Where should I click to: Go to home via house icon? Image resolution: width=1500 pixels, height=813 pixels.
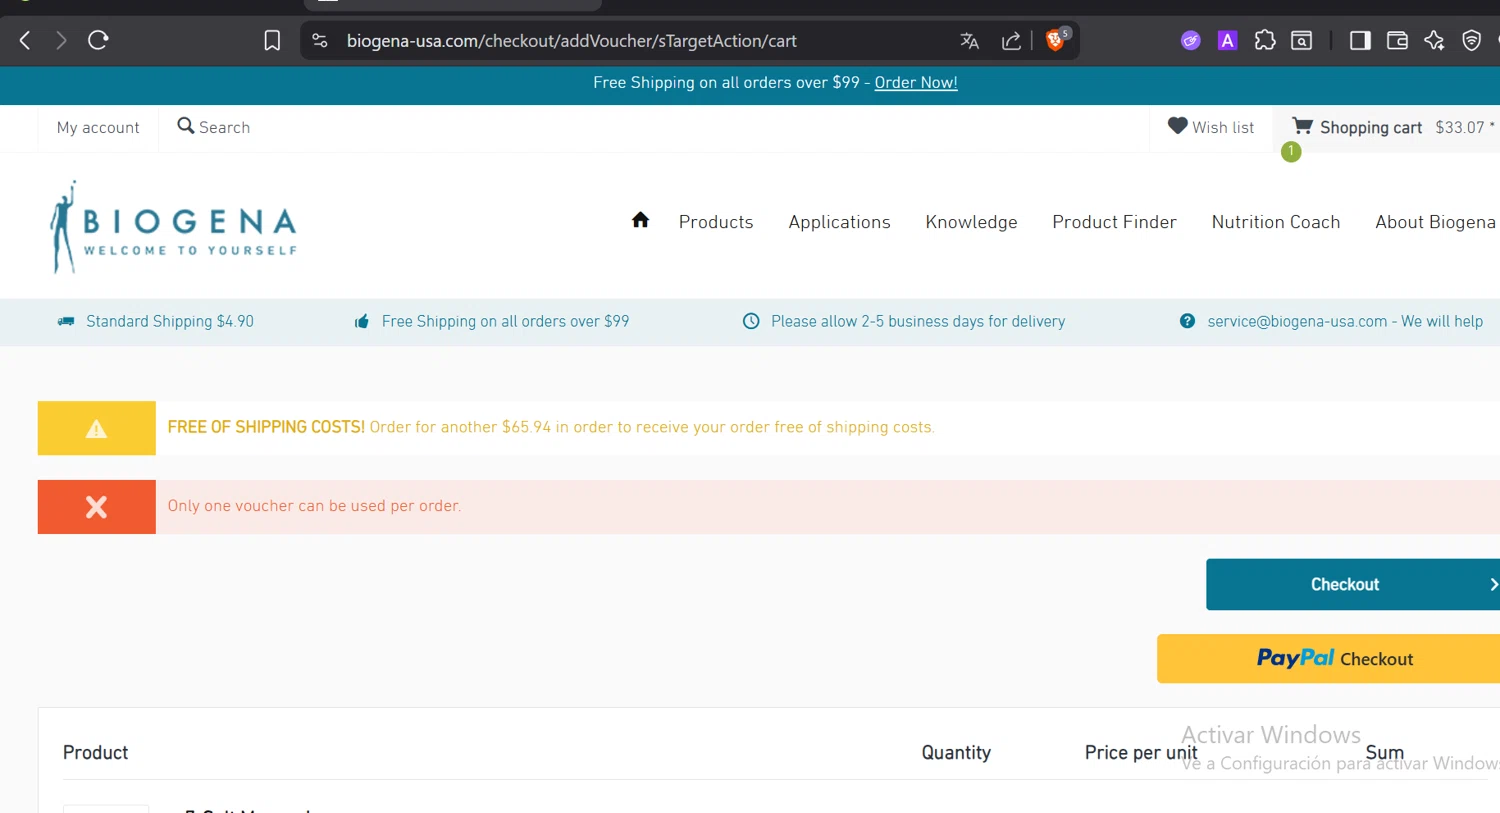[x=641, y=220]
